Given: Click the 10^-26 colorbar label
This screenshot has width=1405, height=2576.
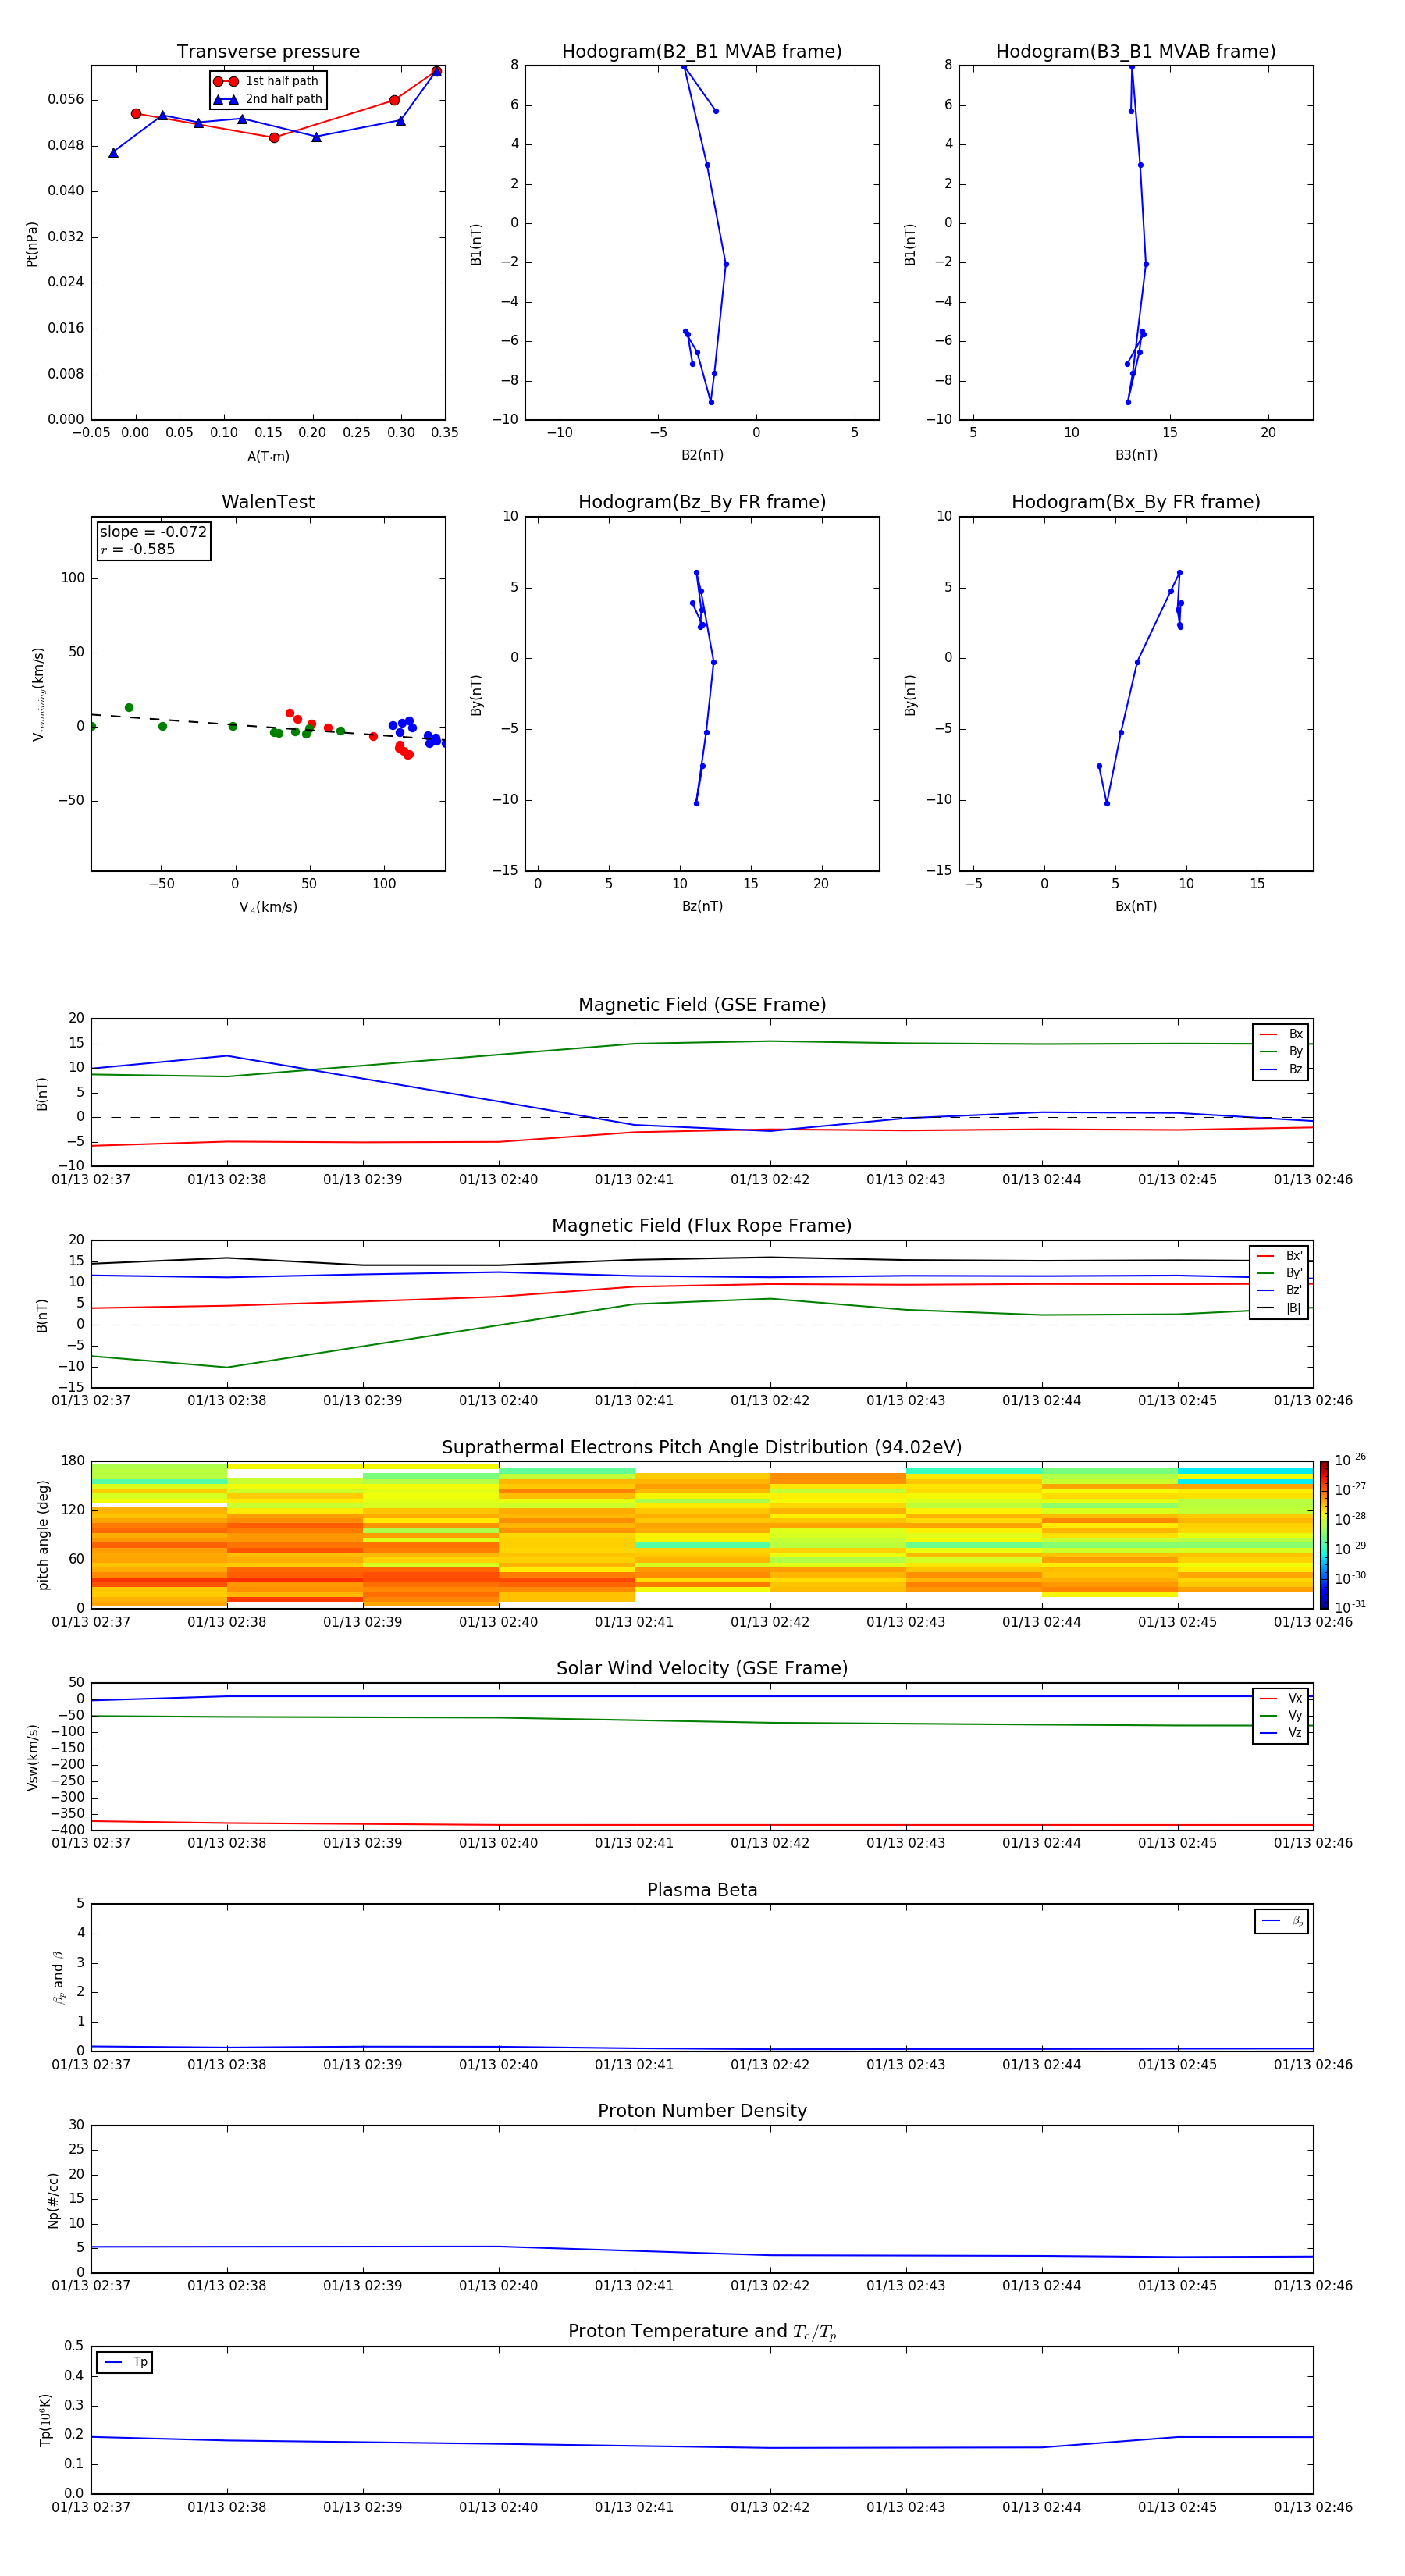Looking at the screenshot, I should point(1349,1460).
